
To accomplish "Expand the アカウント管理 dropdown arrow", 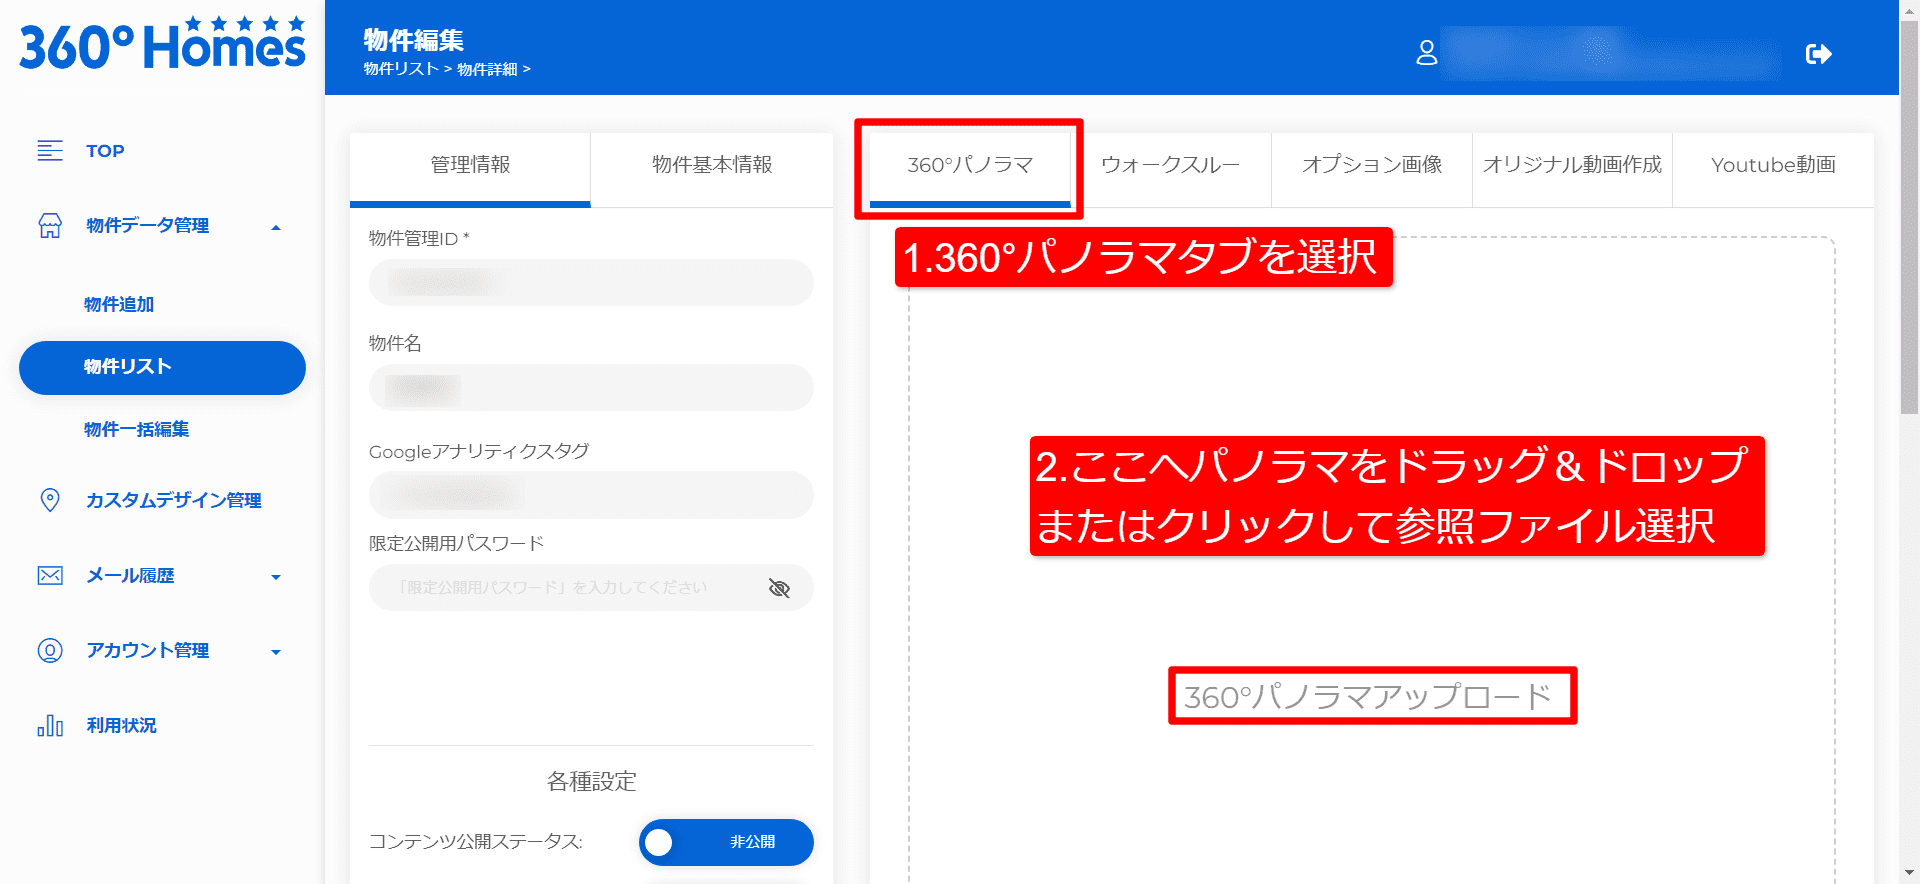I will [276, 652].
